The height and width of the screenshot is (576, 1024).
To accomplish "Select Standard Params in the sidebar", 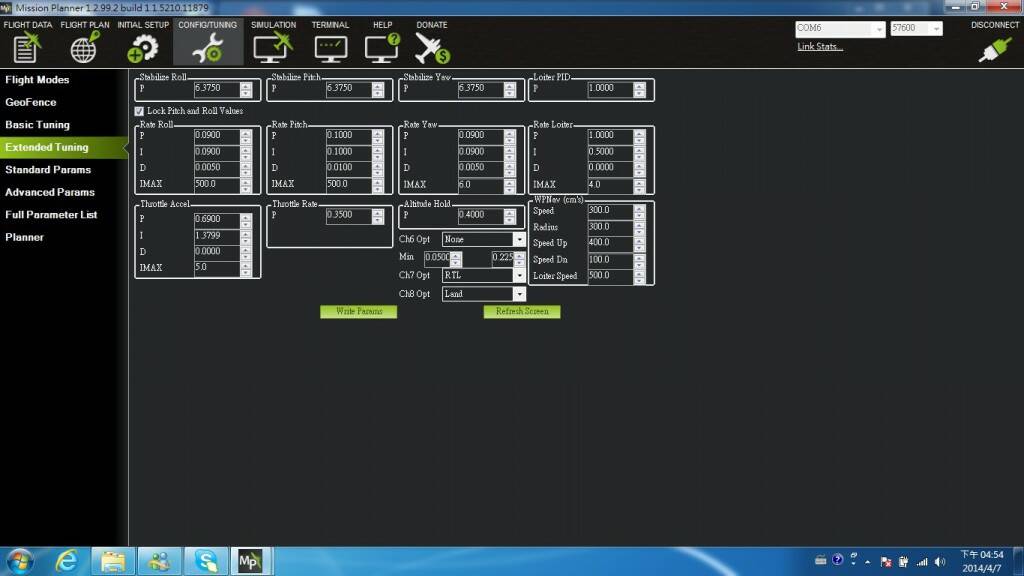I will [48, 170].
